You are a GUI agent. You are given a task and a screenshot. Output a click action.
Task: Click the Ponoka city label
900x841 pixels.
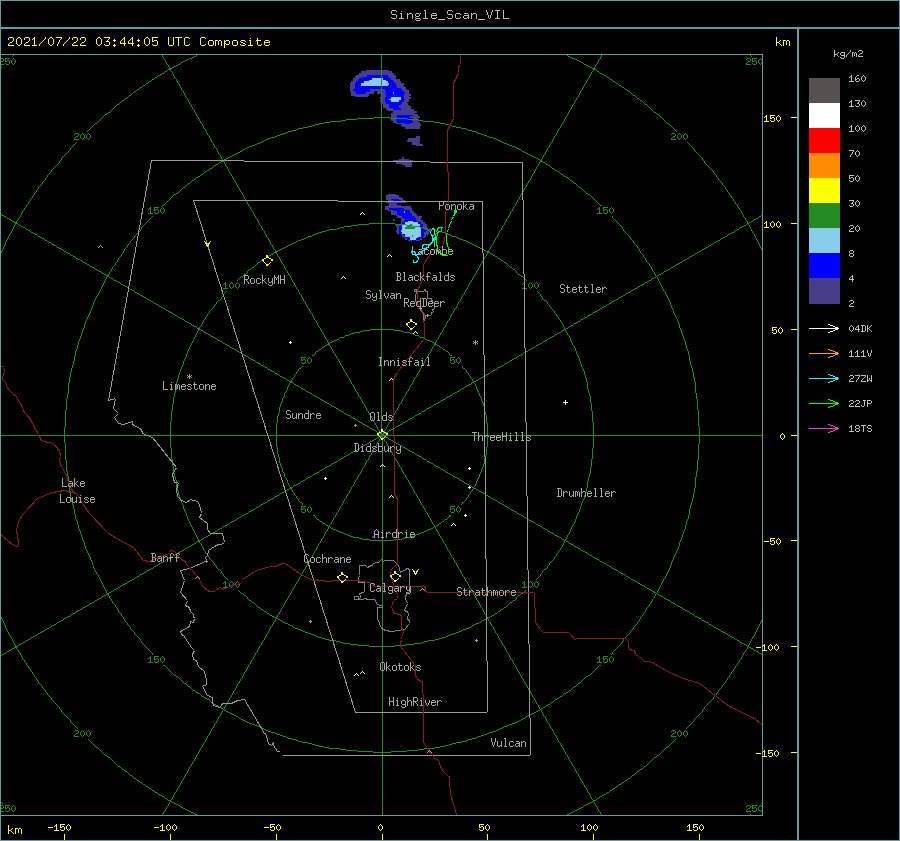click(456, 206)
